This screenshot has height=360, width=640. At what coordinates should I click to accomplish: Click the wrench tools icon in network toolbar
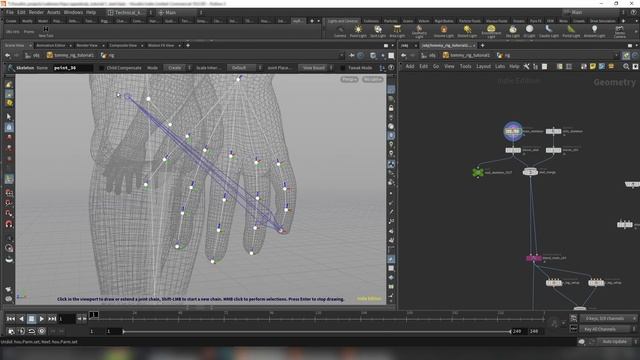point(527,67)
